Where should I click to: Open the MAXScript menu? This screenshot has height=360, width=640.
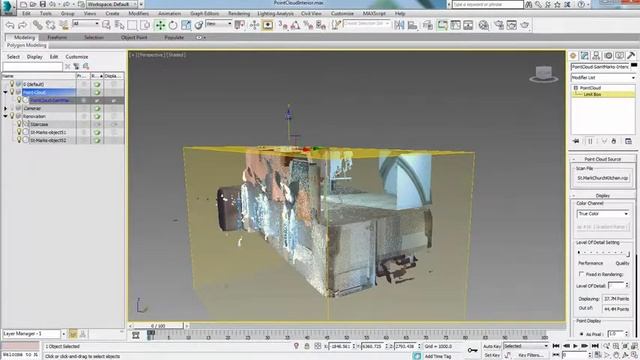[374, 13]
